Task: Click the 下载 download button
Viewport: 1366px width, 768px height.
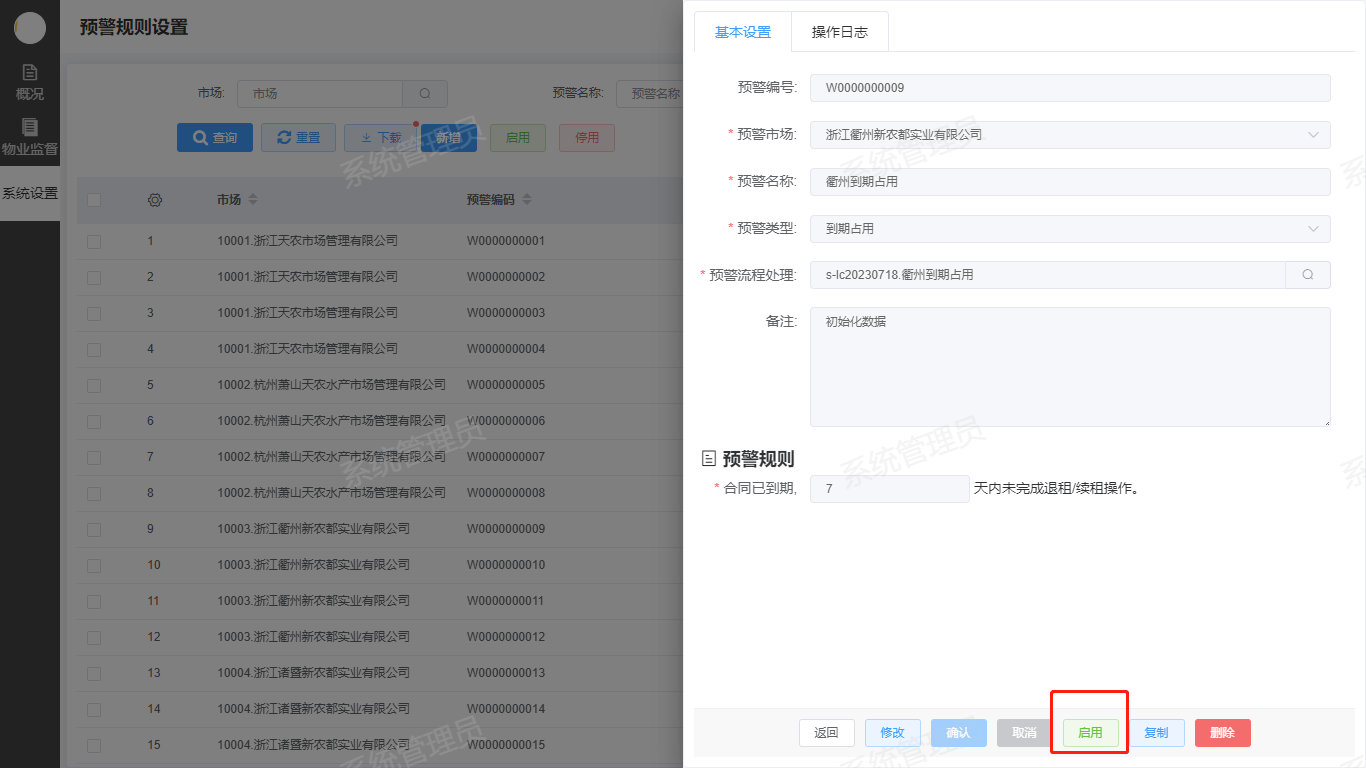Action: (379, 138)
